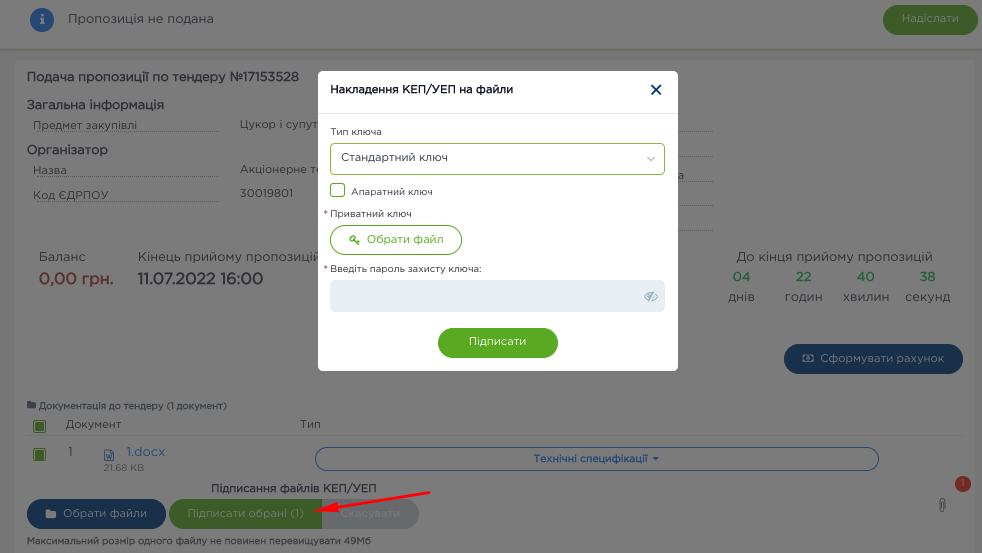The image size is (982, 553).
Task: Enable the Апаратний ключ checkbox
Action: (x=338, y=190)
